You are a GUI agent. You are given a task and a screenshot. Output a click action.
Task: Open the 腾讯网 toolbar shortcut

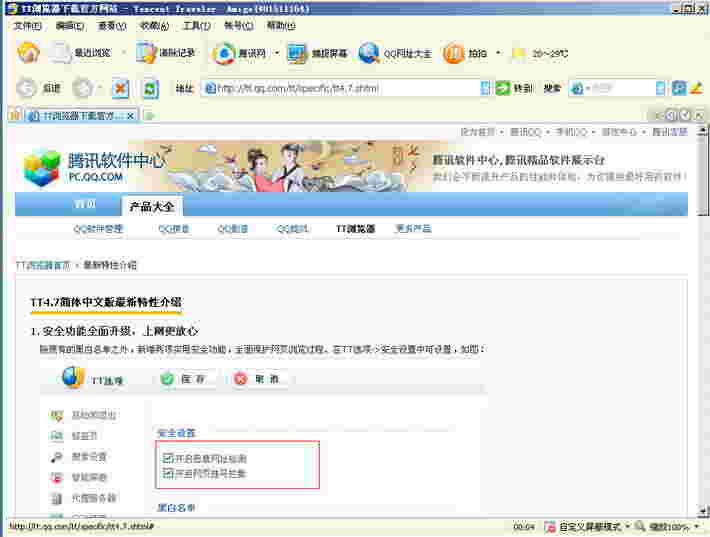[239, 53]
